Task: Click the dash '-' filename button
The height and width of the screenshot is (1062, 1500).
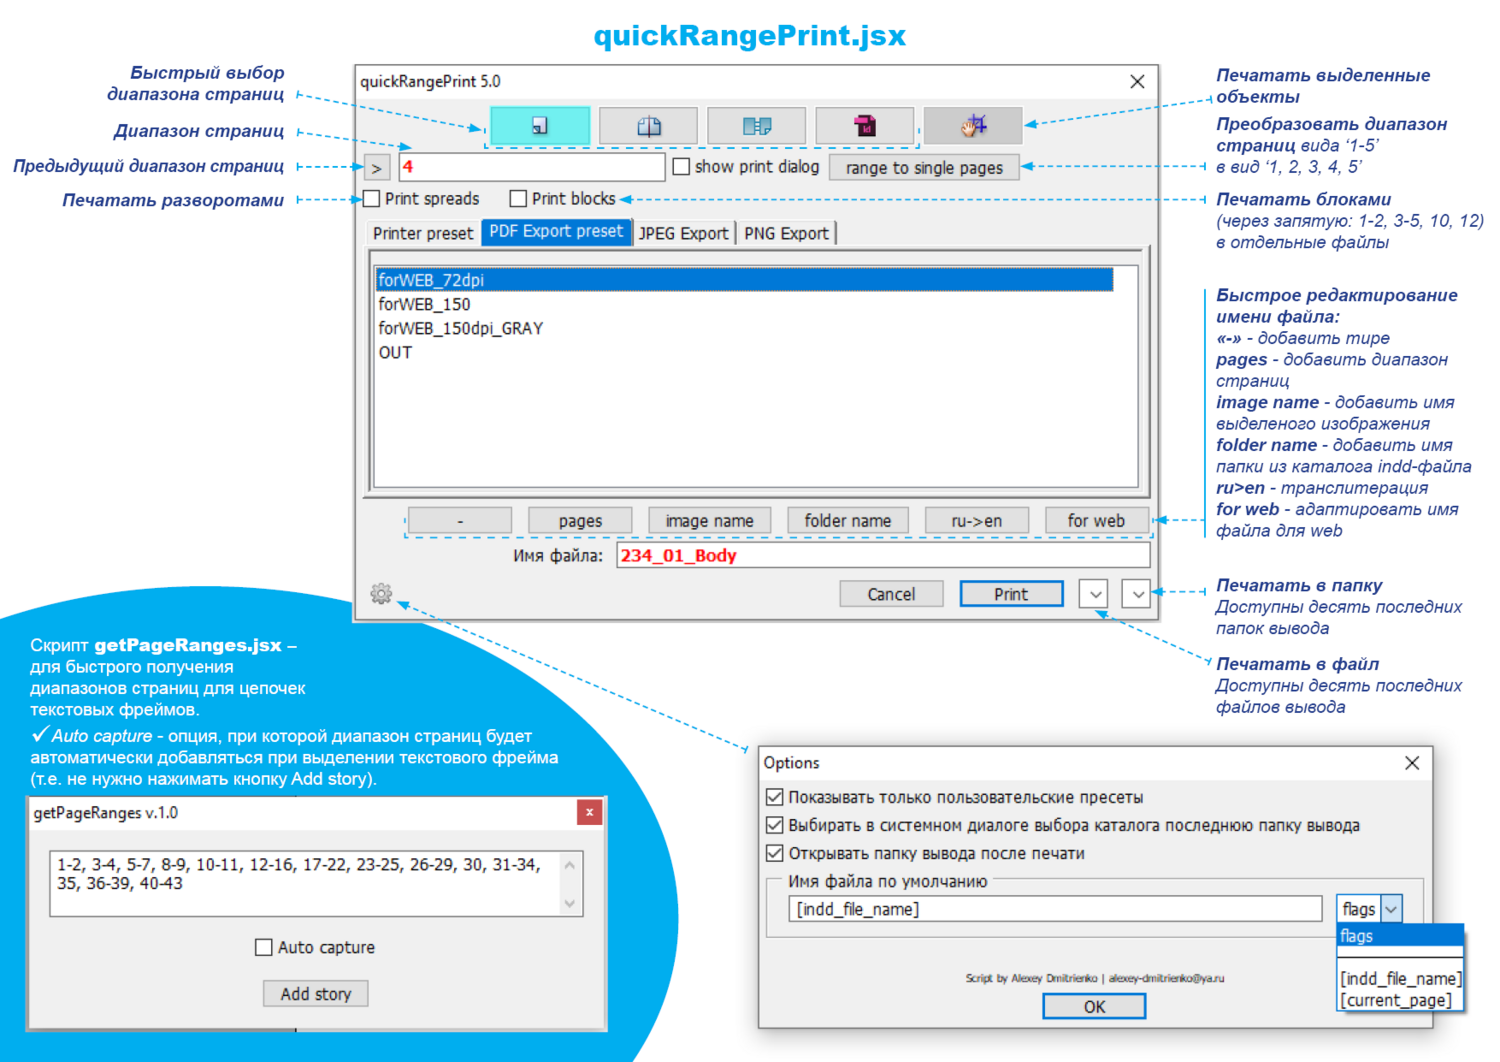Action: pyautogui.click(x=460, y=521)
